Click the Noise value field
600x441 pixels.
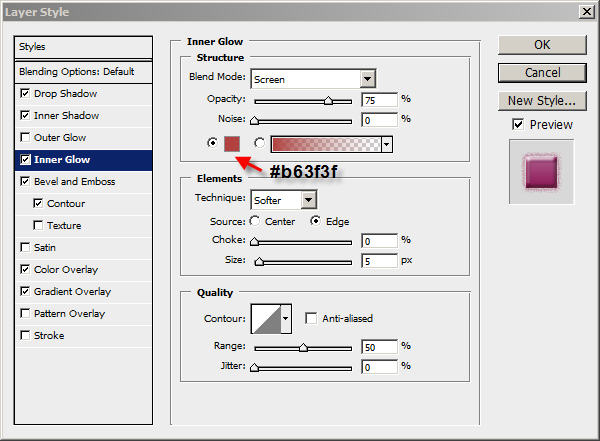tap(379, 120)
